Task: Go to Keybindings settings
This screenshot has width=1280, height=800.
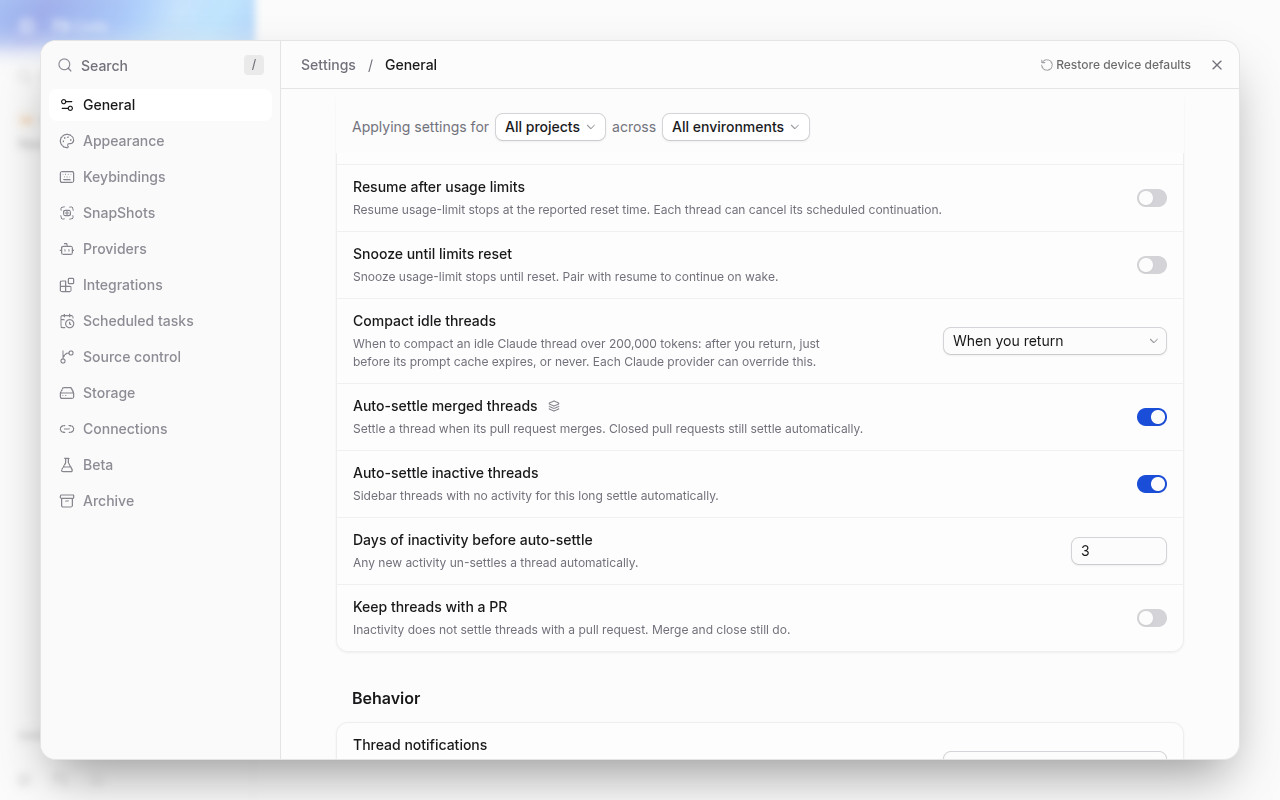Action: [160, 177]
